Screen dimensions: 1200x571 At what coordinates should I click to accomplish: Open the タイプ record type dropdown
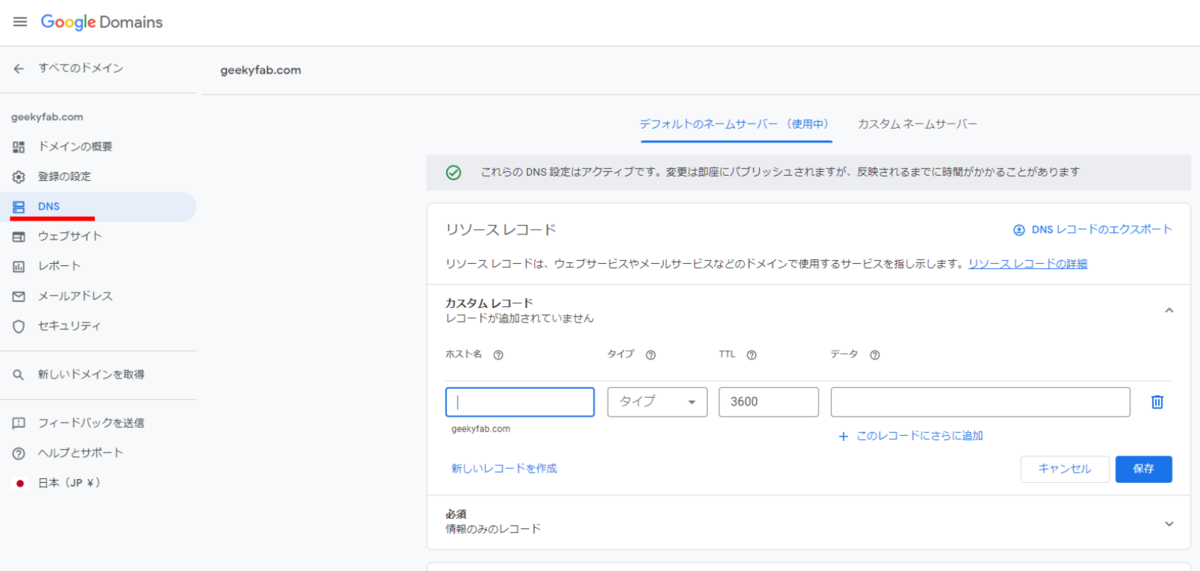pos(657,402)
